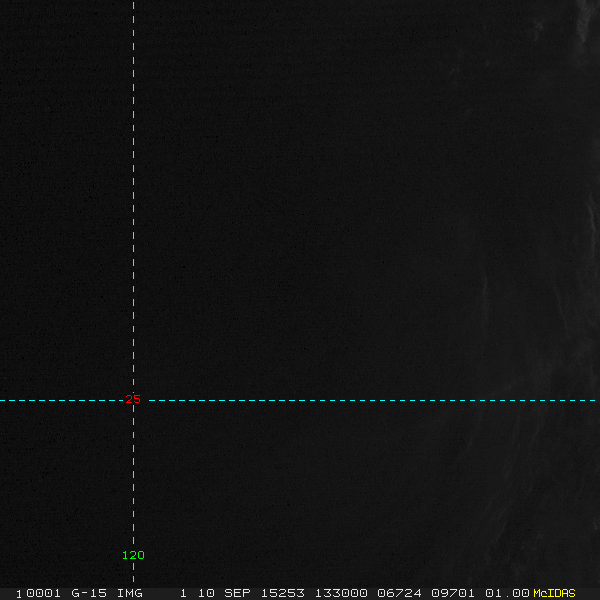Select the yellow McIDAS label
600x600 pixels.
(x=554, y=593)
